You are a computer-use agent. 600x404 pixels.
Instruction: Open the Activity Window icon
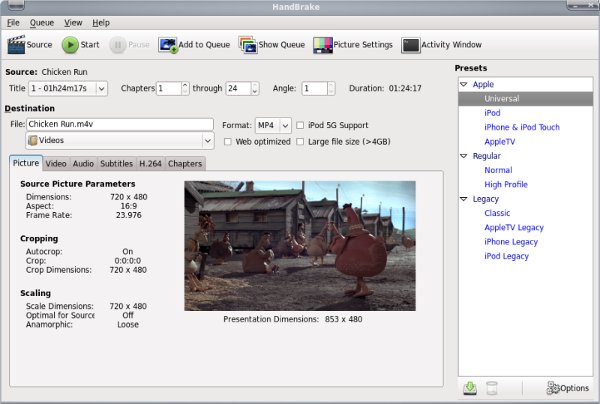tap(411, 44)
